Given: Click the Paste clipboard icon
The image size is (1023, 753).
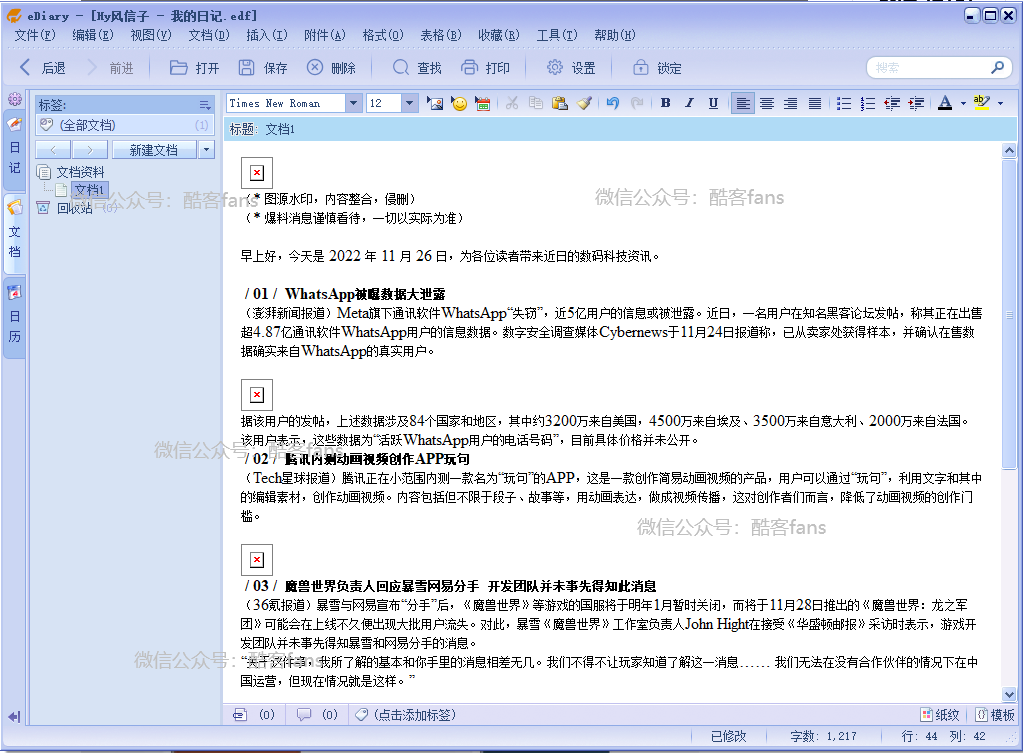Looking at the screenshot, I should tap(559, 103).
